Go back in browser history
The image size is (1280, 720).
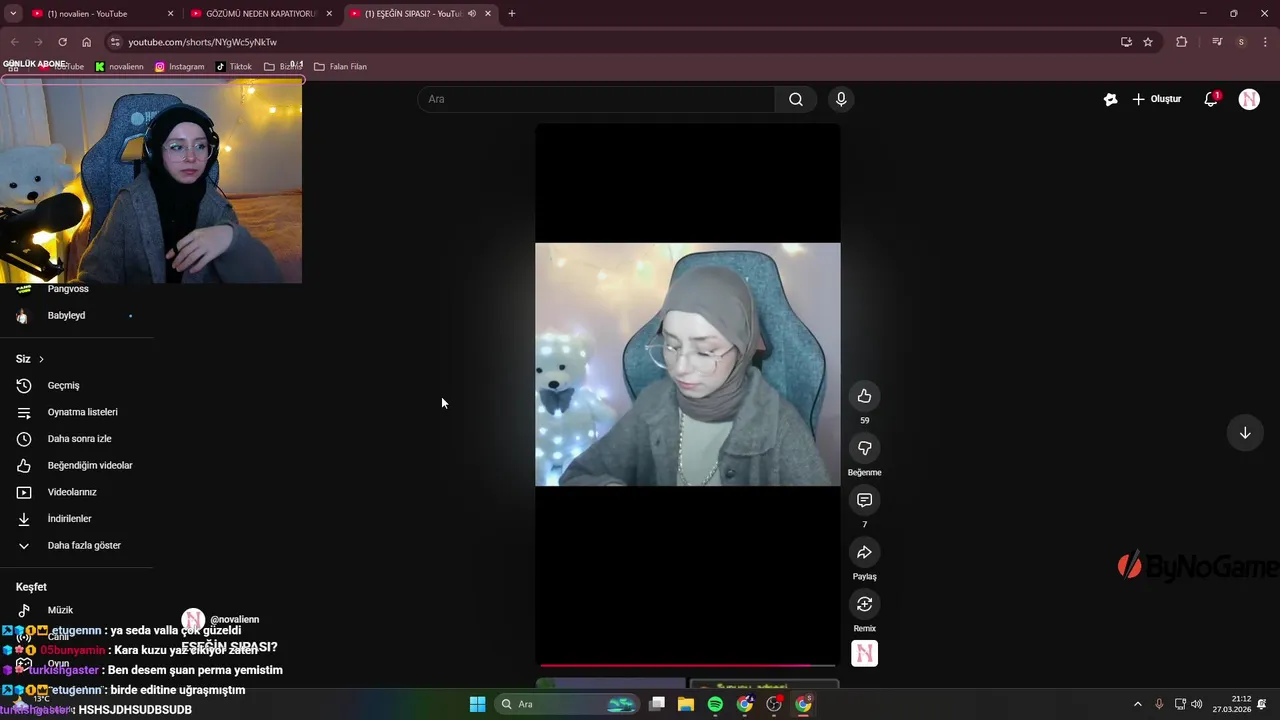[x=14, y=42]
